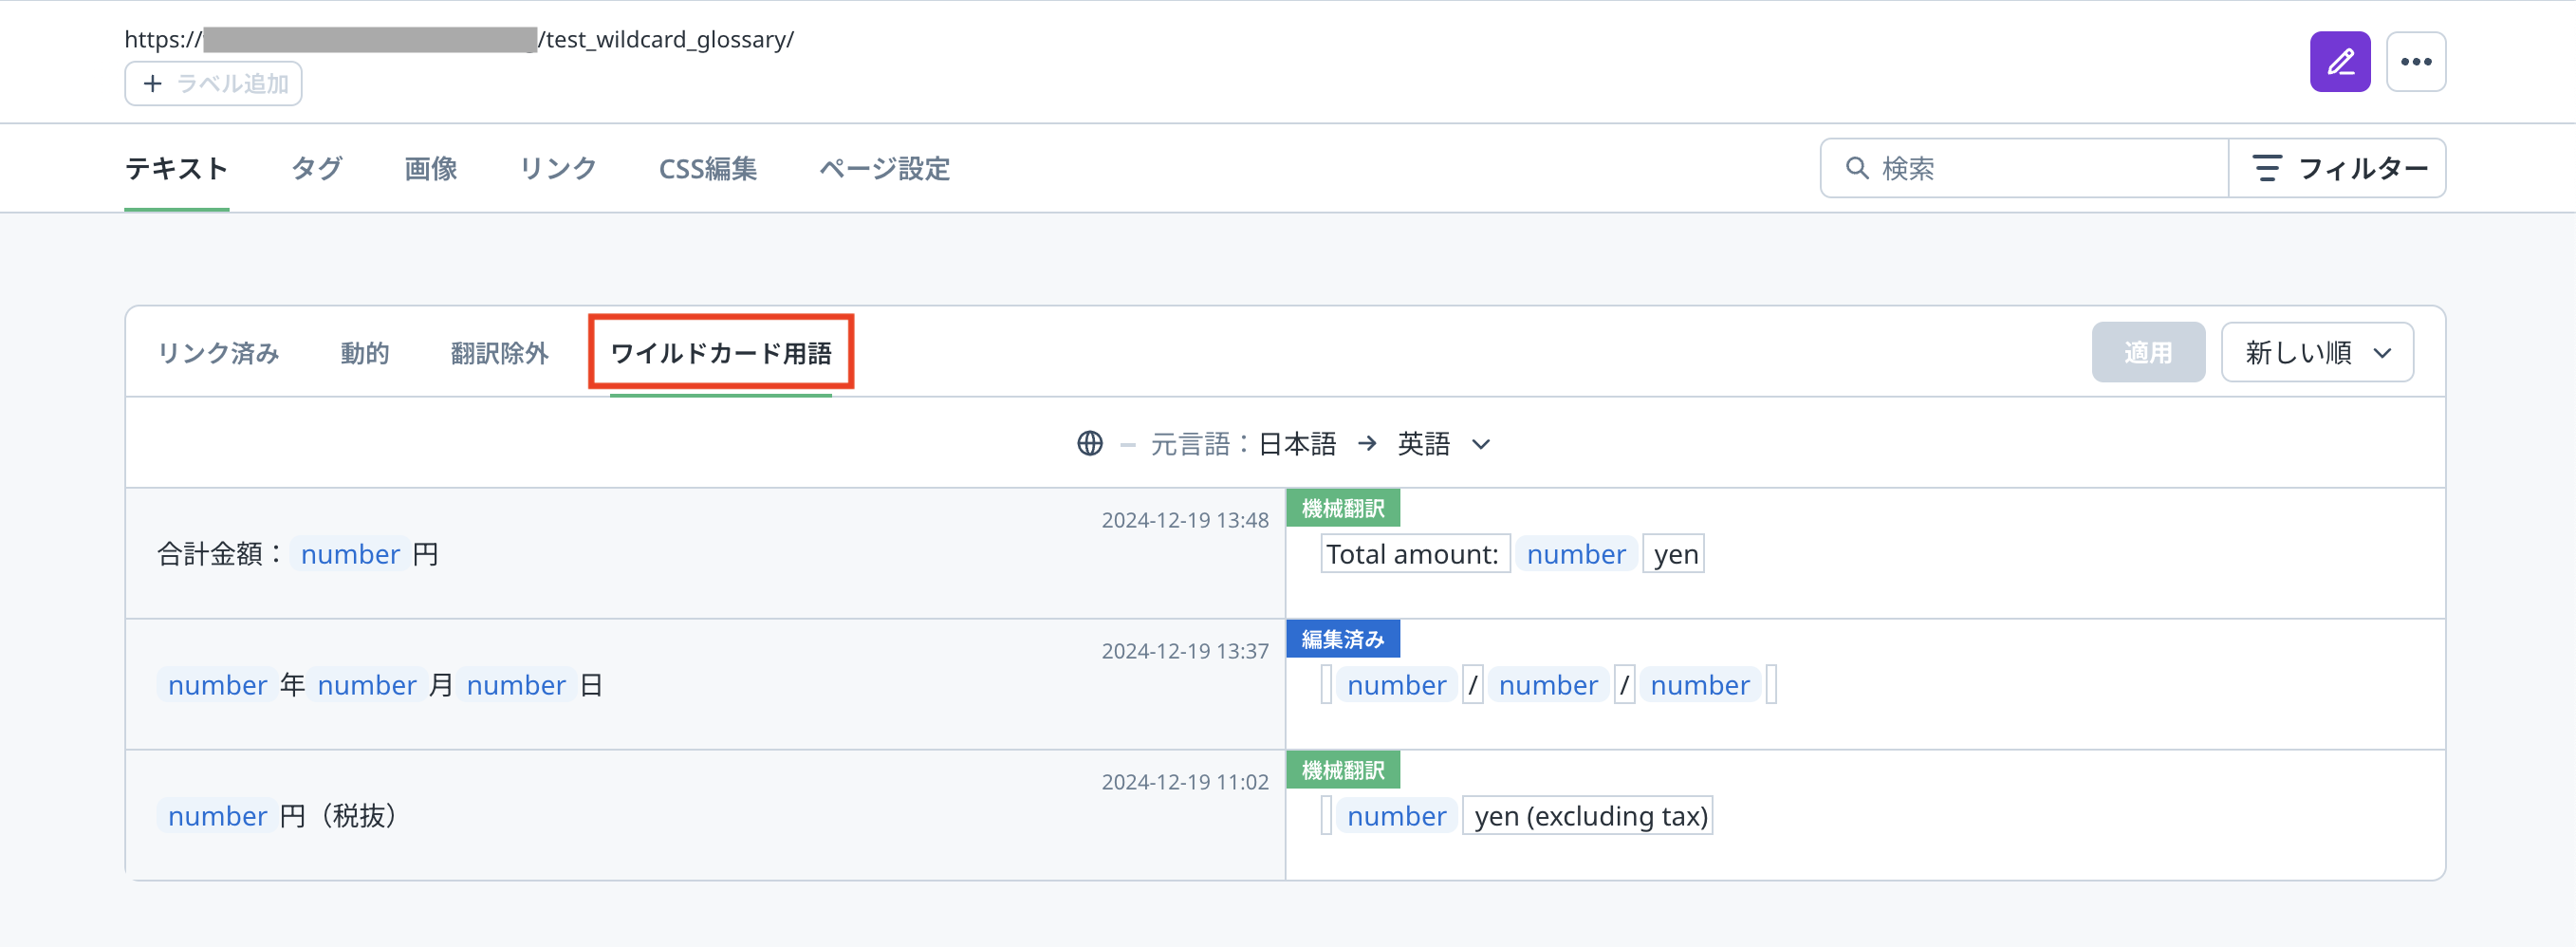This screenshot has width=2576, height=947.
Task: Click the purple pencil edit icon
Action: coord(2339,62)
